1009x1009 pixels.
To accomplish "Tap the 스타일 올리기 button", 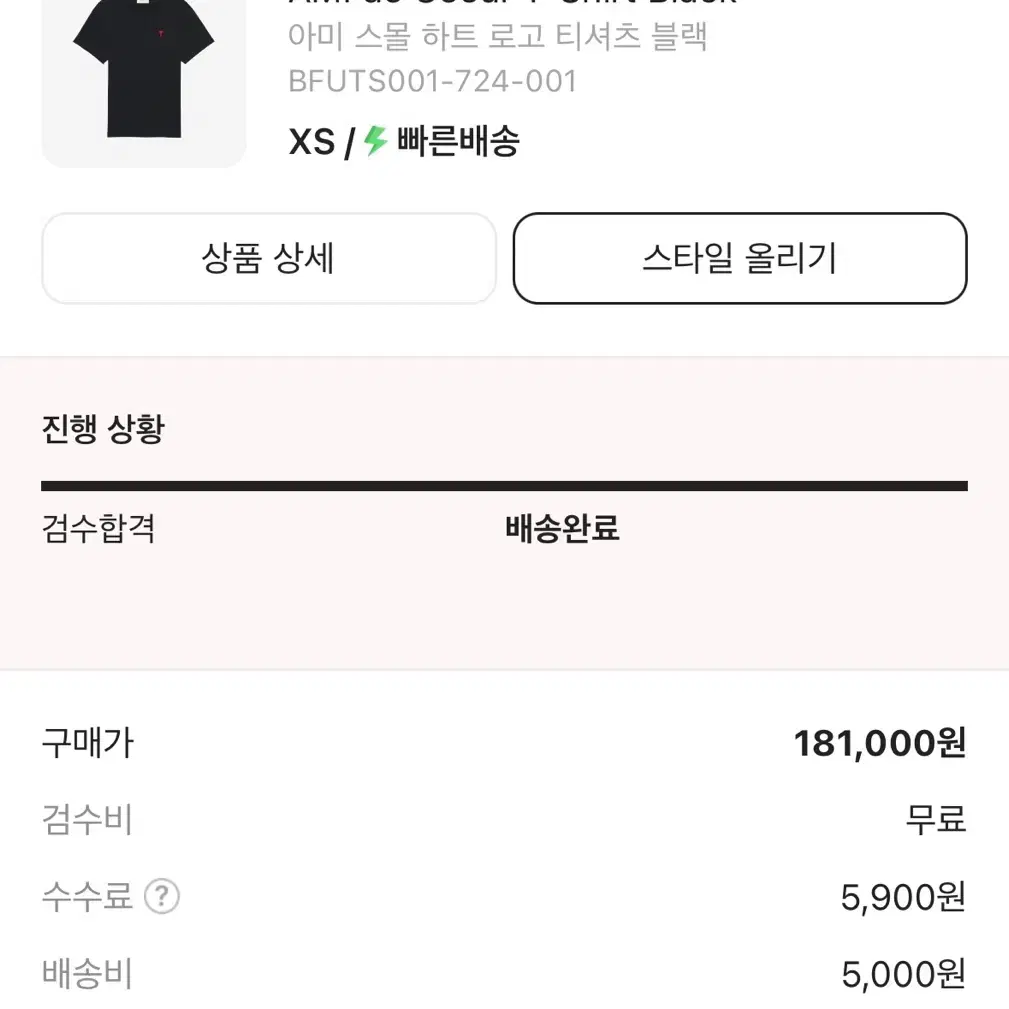I will click(740, 258).
